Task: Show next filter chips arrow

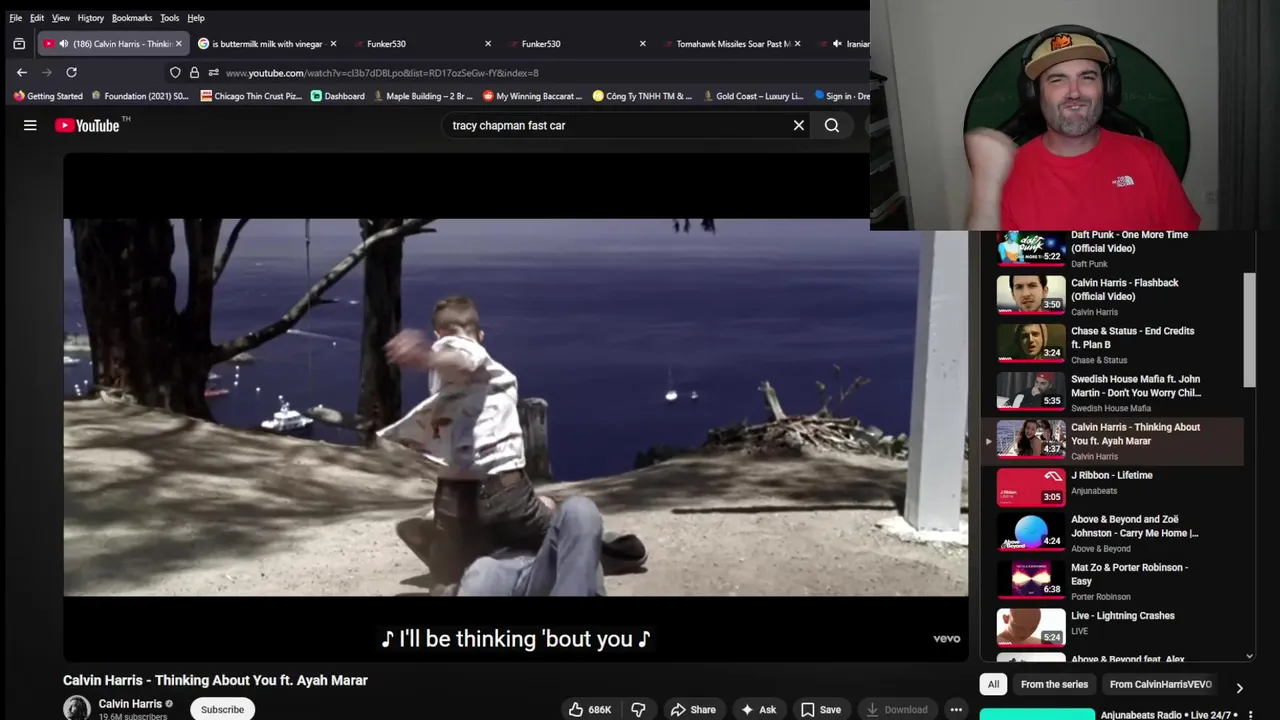Action: click(x=1239, y=688)
